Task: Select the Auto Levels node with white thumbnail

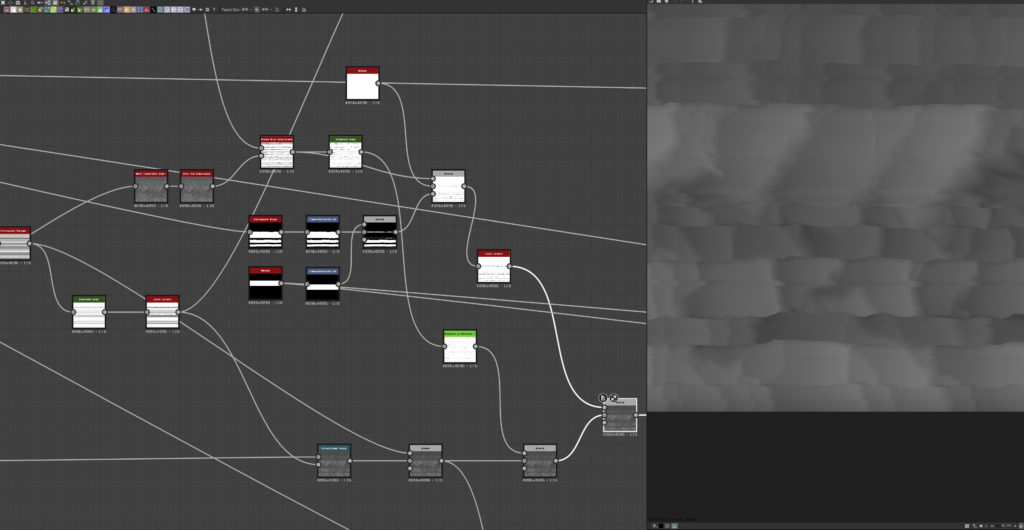Action: click(494, 266)
